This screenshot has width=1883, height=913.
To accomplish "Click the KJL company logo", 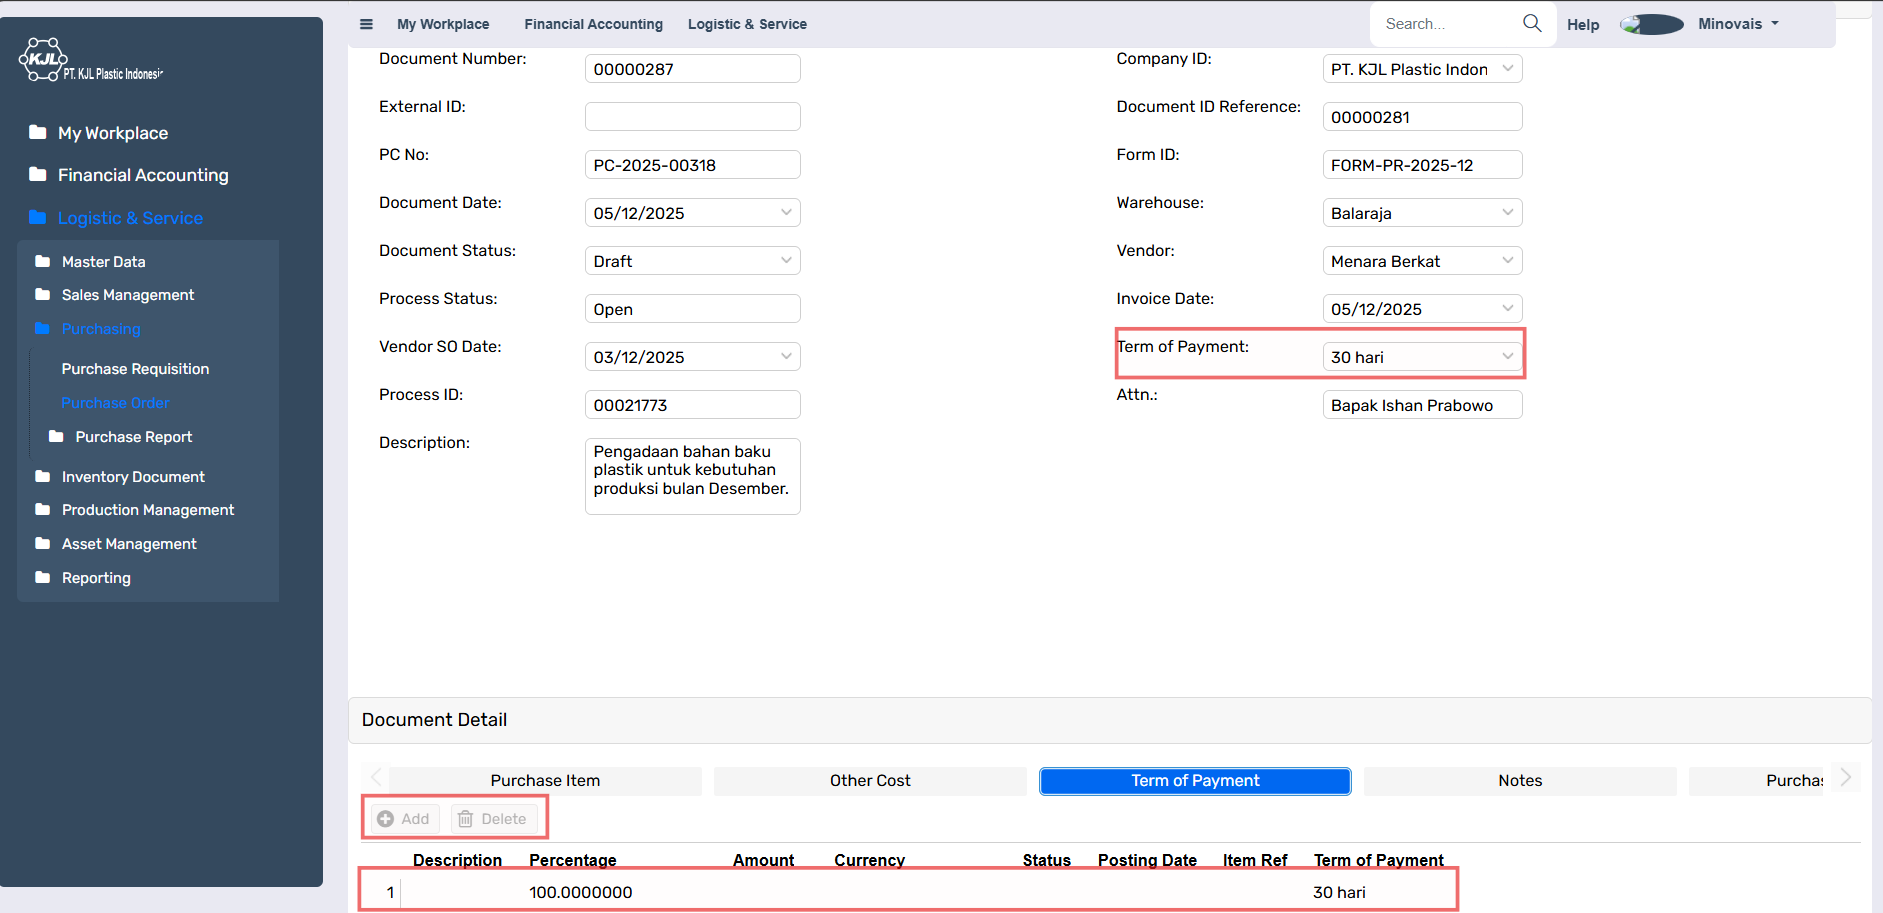I will point(45,60).
